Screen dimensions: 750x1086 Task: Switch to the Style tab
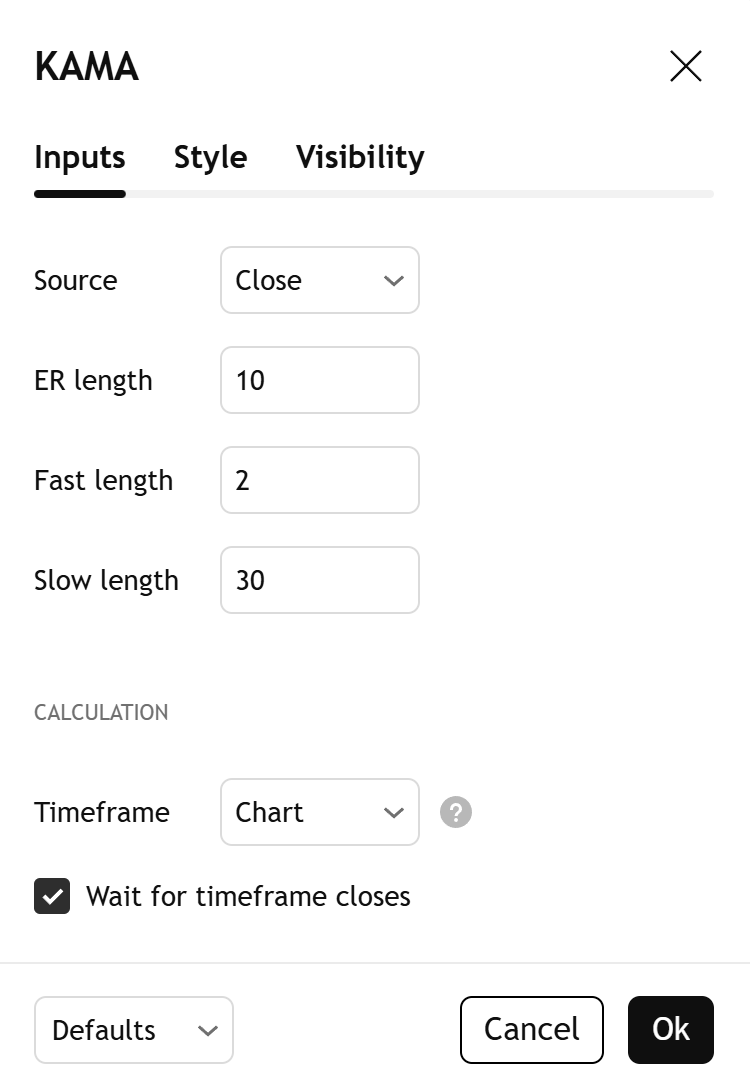pos(210,158)
